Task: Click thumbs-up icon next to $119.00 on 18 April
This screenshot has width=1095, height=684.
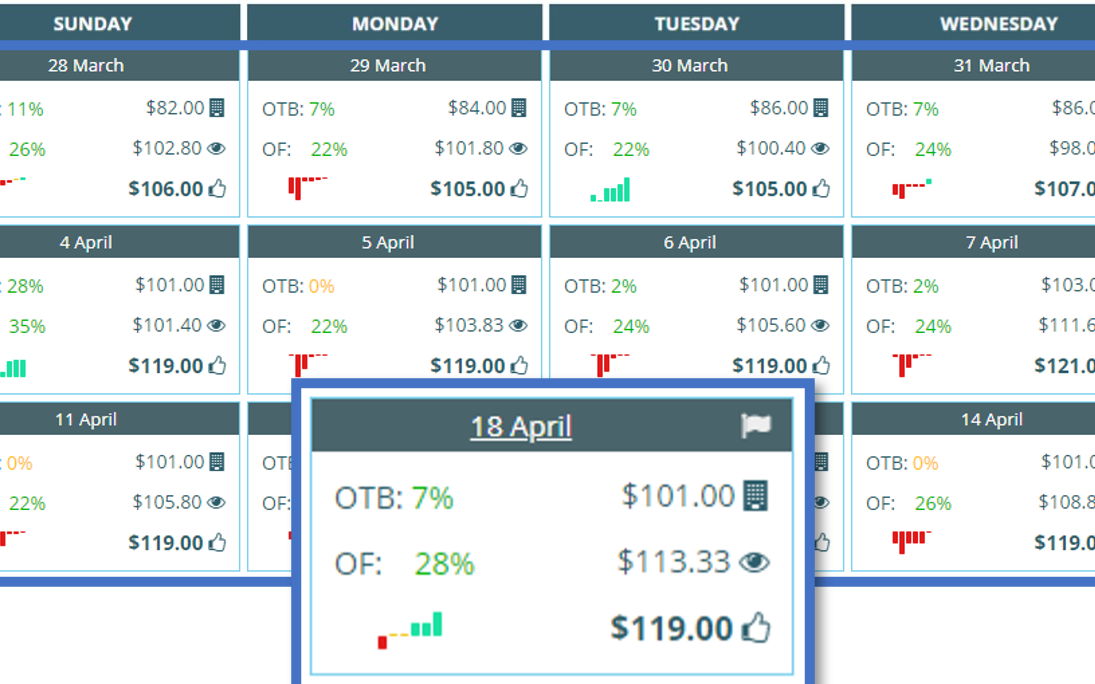Action: pyautogui.click(x=756, y=628)
